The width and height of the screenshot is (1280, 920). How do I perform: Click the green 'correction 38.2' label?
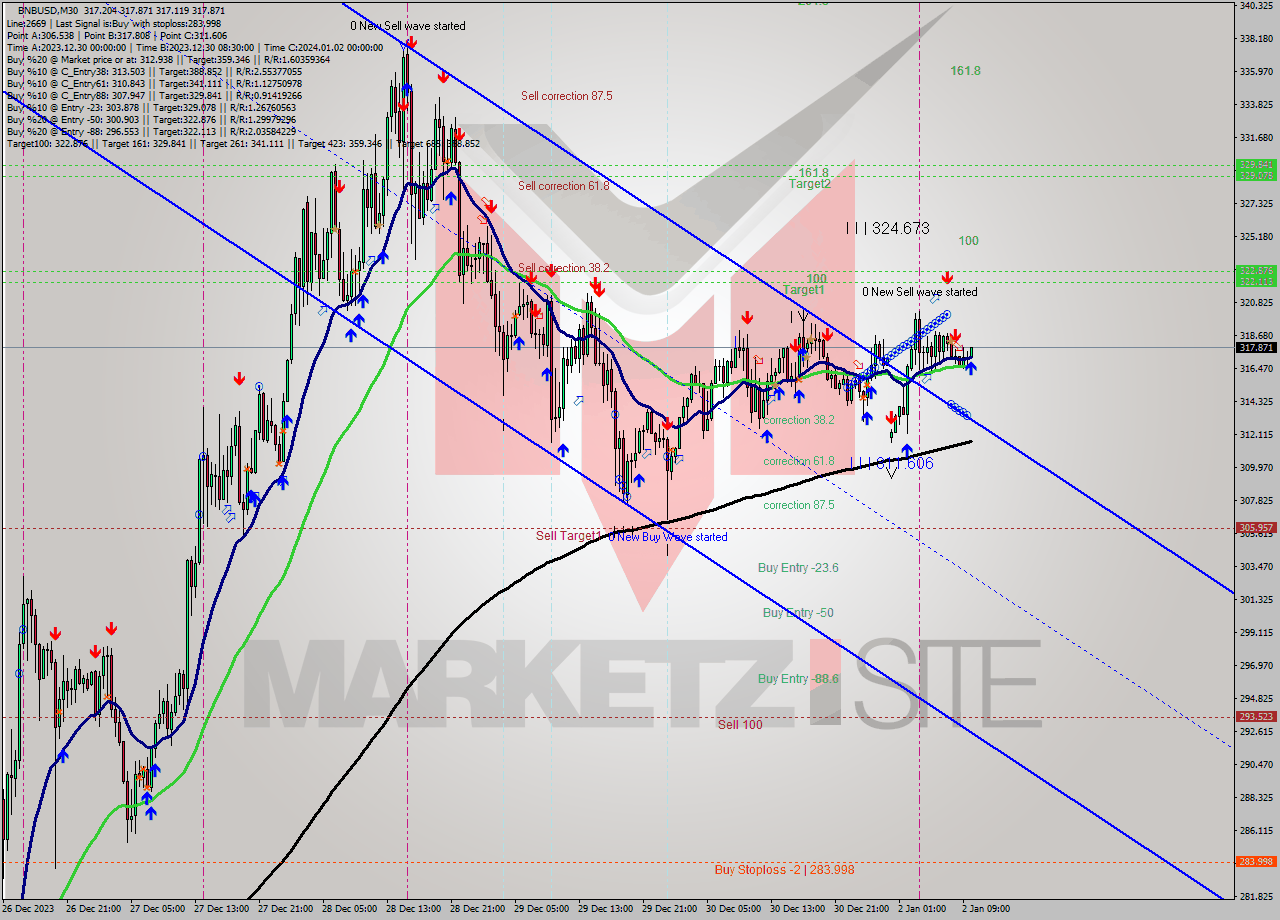click(798, 420)
